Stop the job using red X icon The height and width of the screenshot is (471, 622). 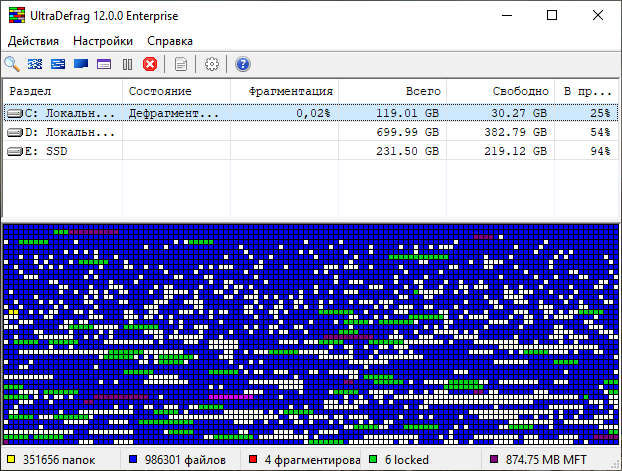pos(150,64)
